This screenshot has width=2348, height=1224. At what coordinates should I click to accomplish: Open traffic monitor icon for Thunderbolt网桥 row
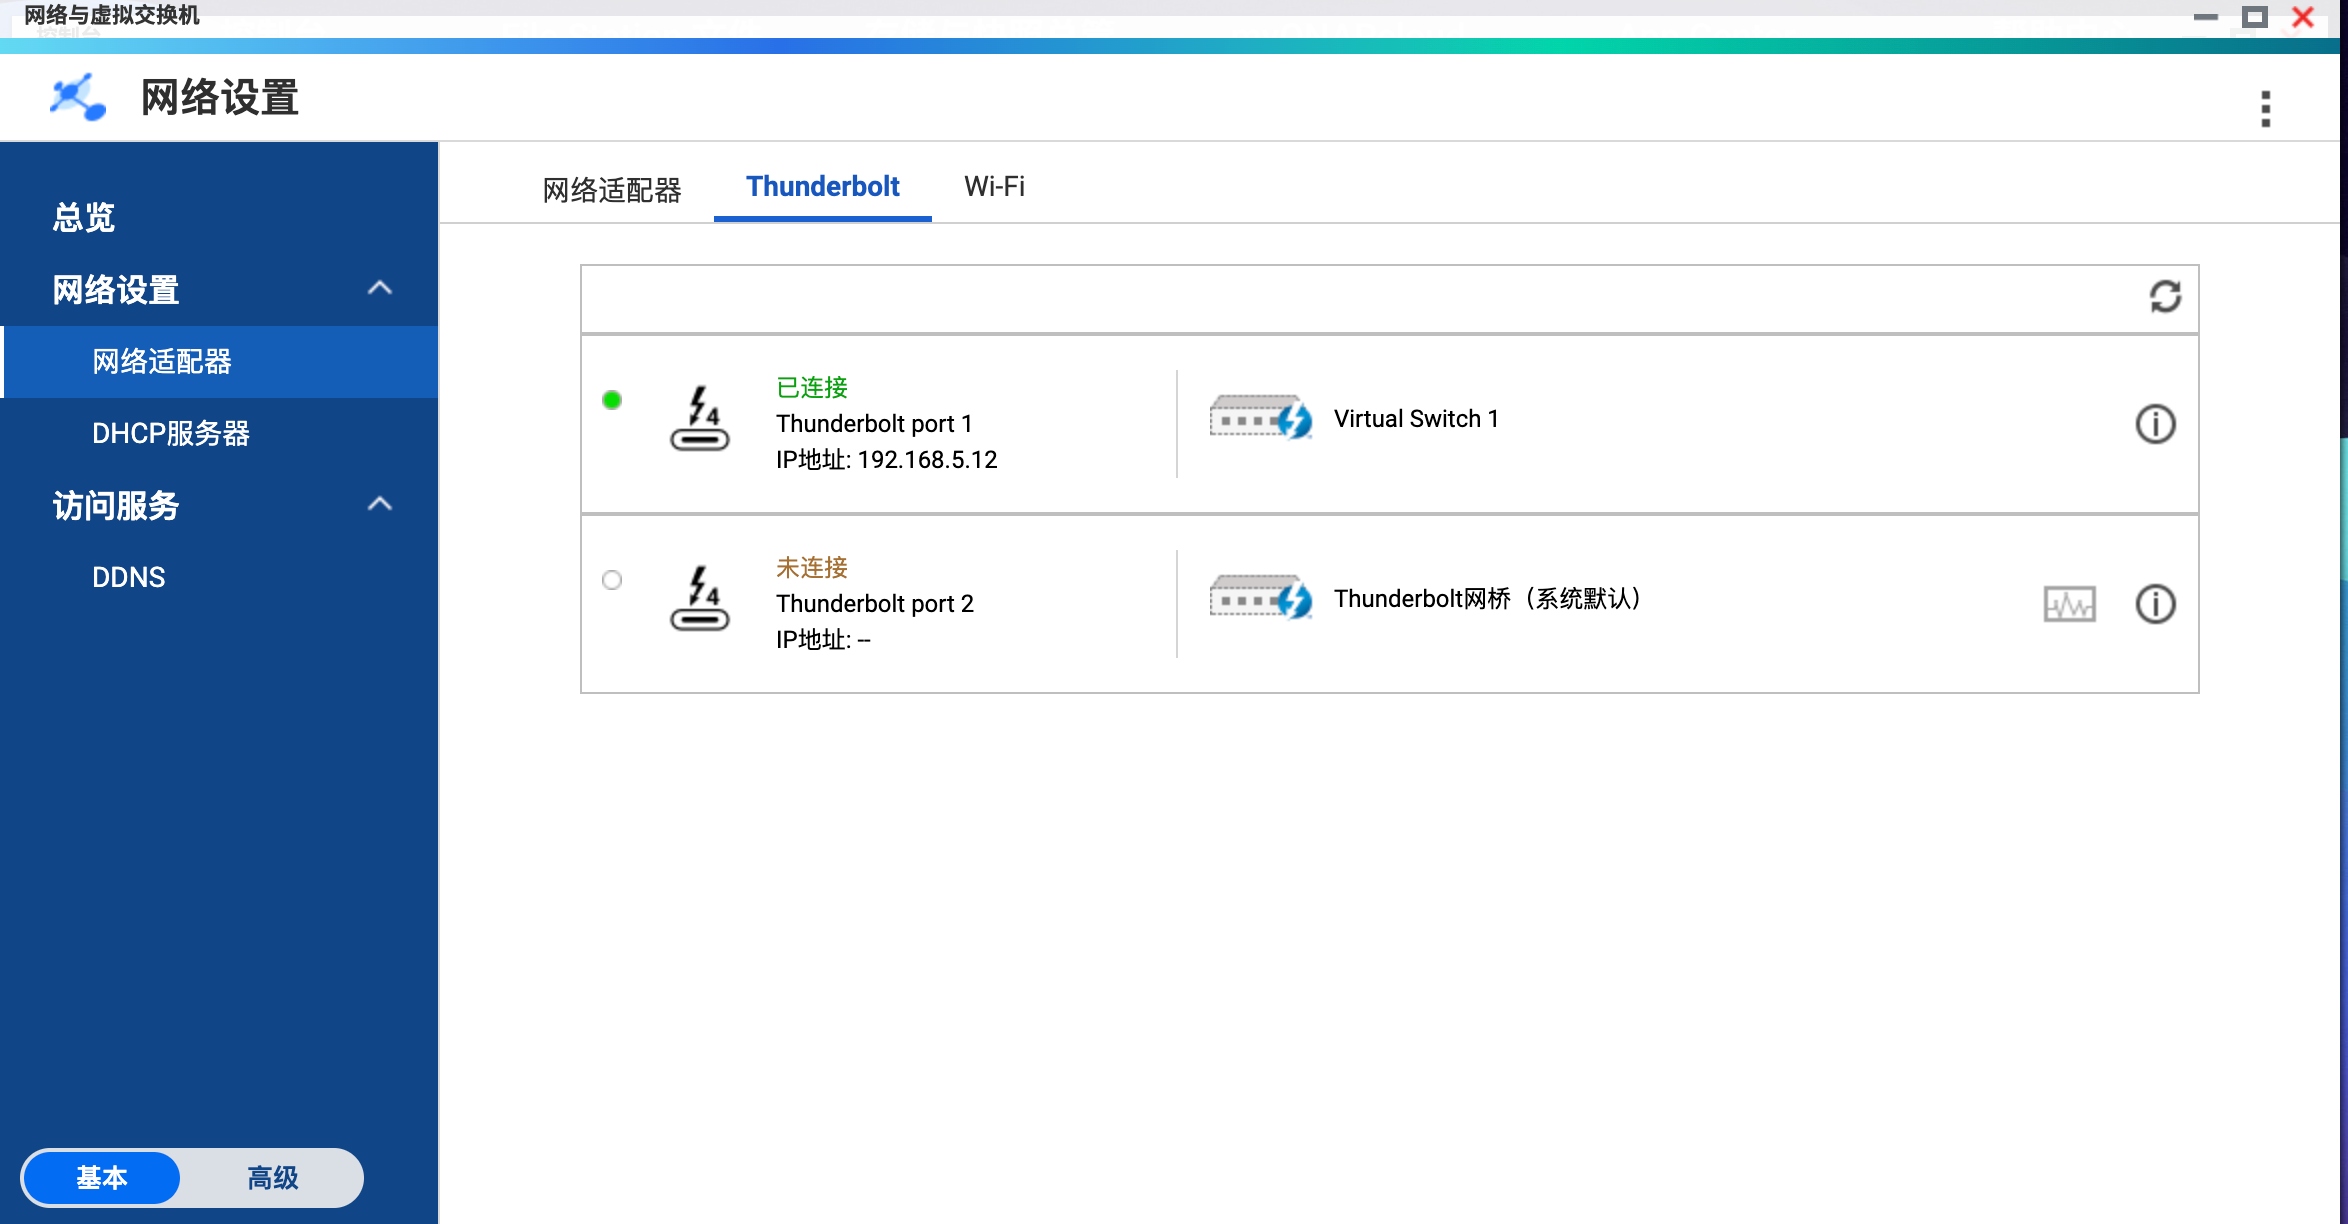pos(2069,604)
